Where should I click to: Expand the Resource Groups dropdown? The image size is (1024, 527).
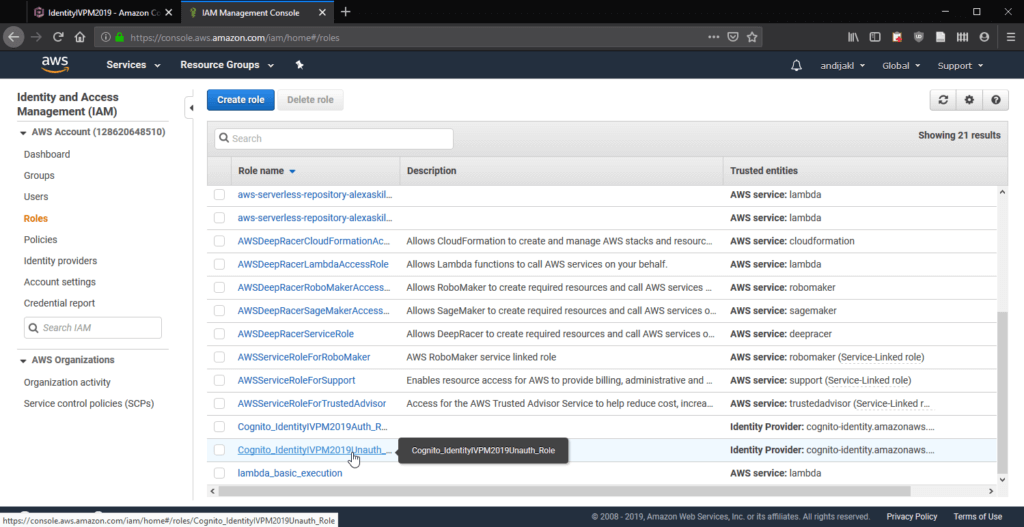point(227,65)
